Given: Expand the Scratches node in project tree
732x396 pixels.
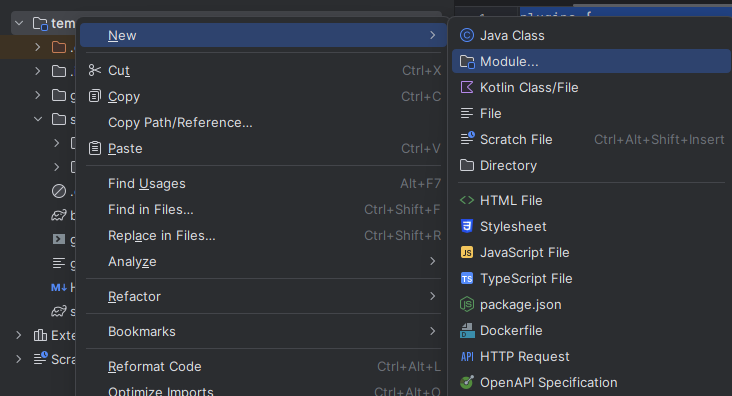Looking at the screenshot, I should 18,359.
